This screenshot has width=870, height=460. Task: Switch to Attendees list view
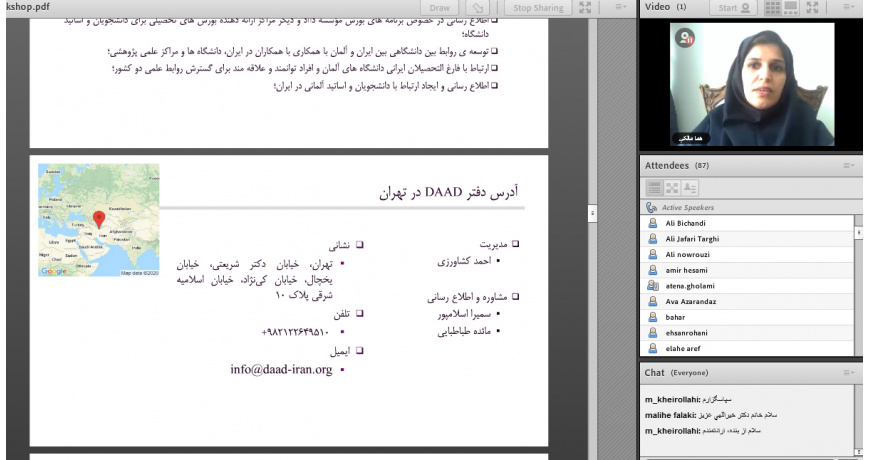tap(654, 188)
